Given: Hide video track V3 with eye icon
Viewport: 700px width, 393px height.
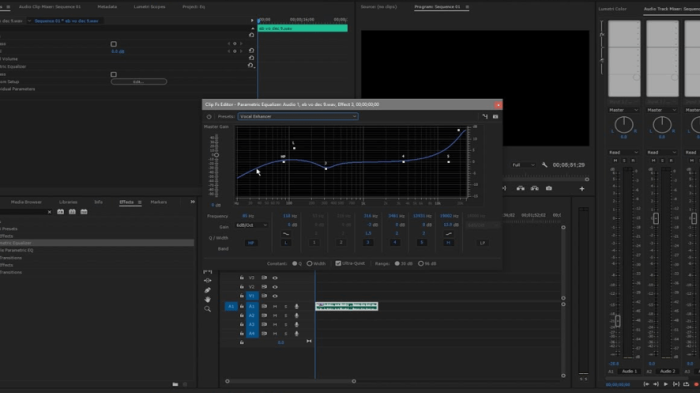Looking at the screenshot, I should tap(275, 278).
